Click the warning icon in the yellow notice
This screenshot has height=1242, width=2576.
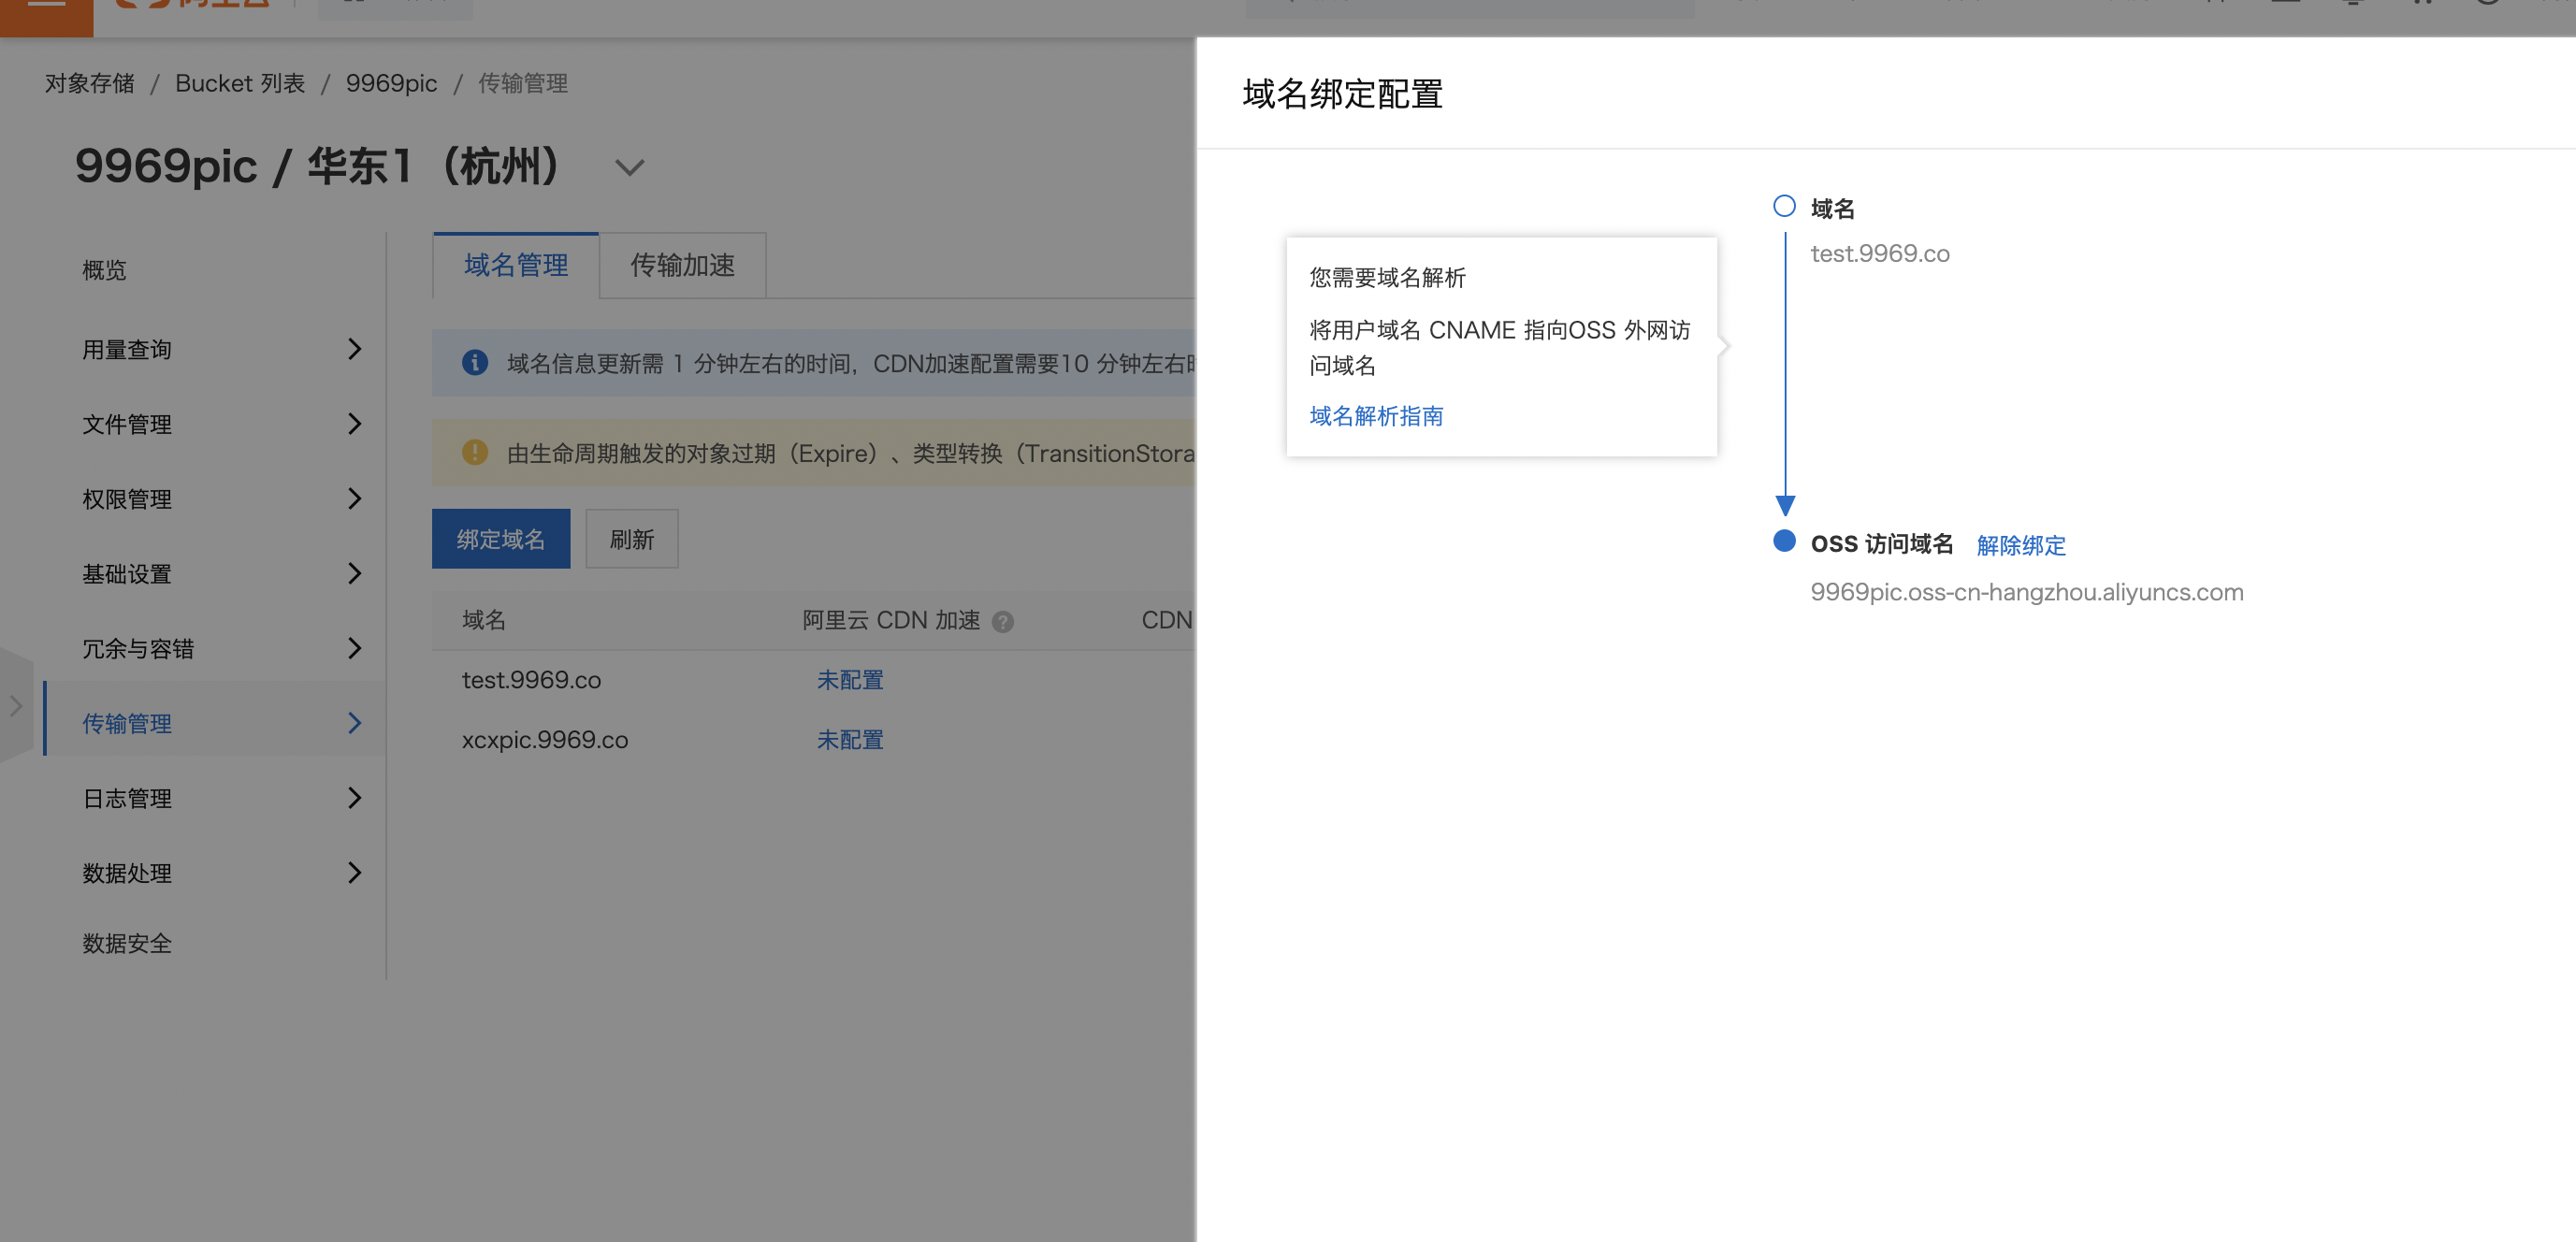point(475,452)
